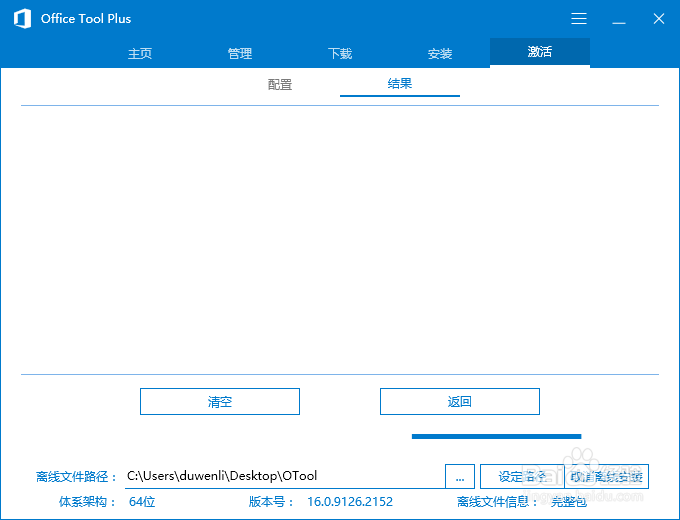
Task: Go to the 安装 tab
Action: point(440,53)
